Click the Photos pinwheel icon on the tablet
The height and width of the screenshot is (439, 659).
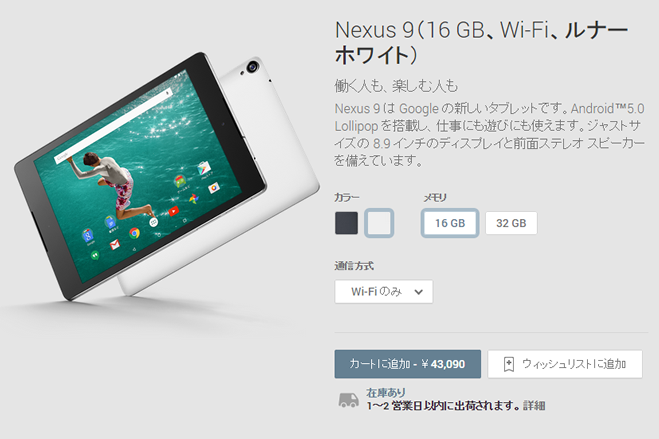193,198
